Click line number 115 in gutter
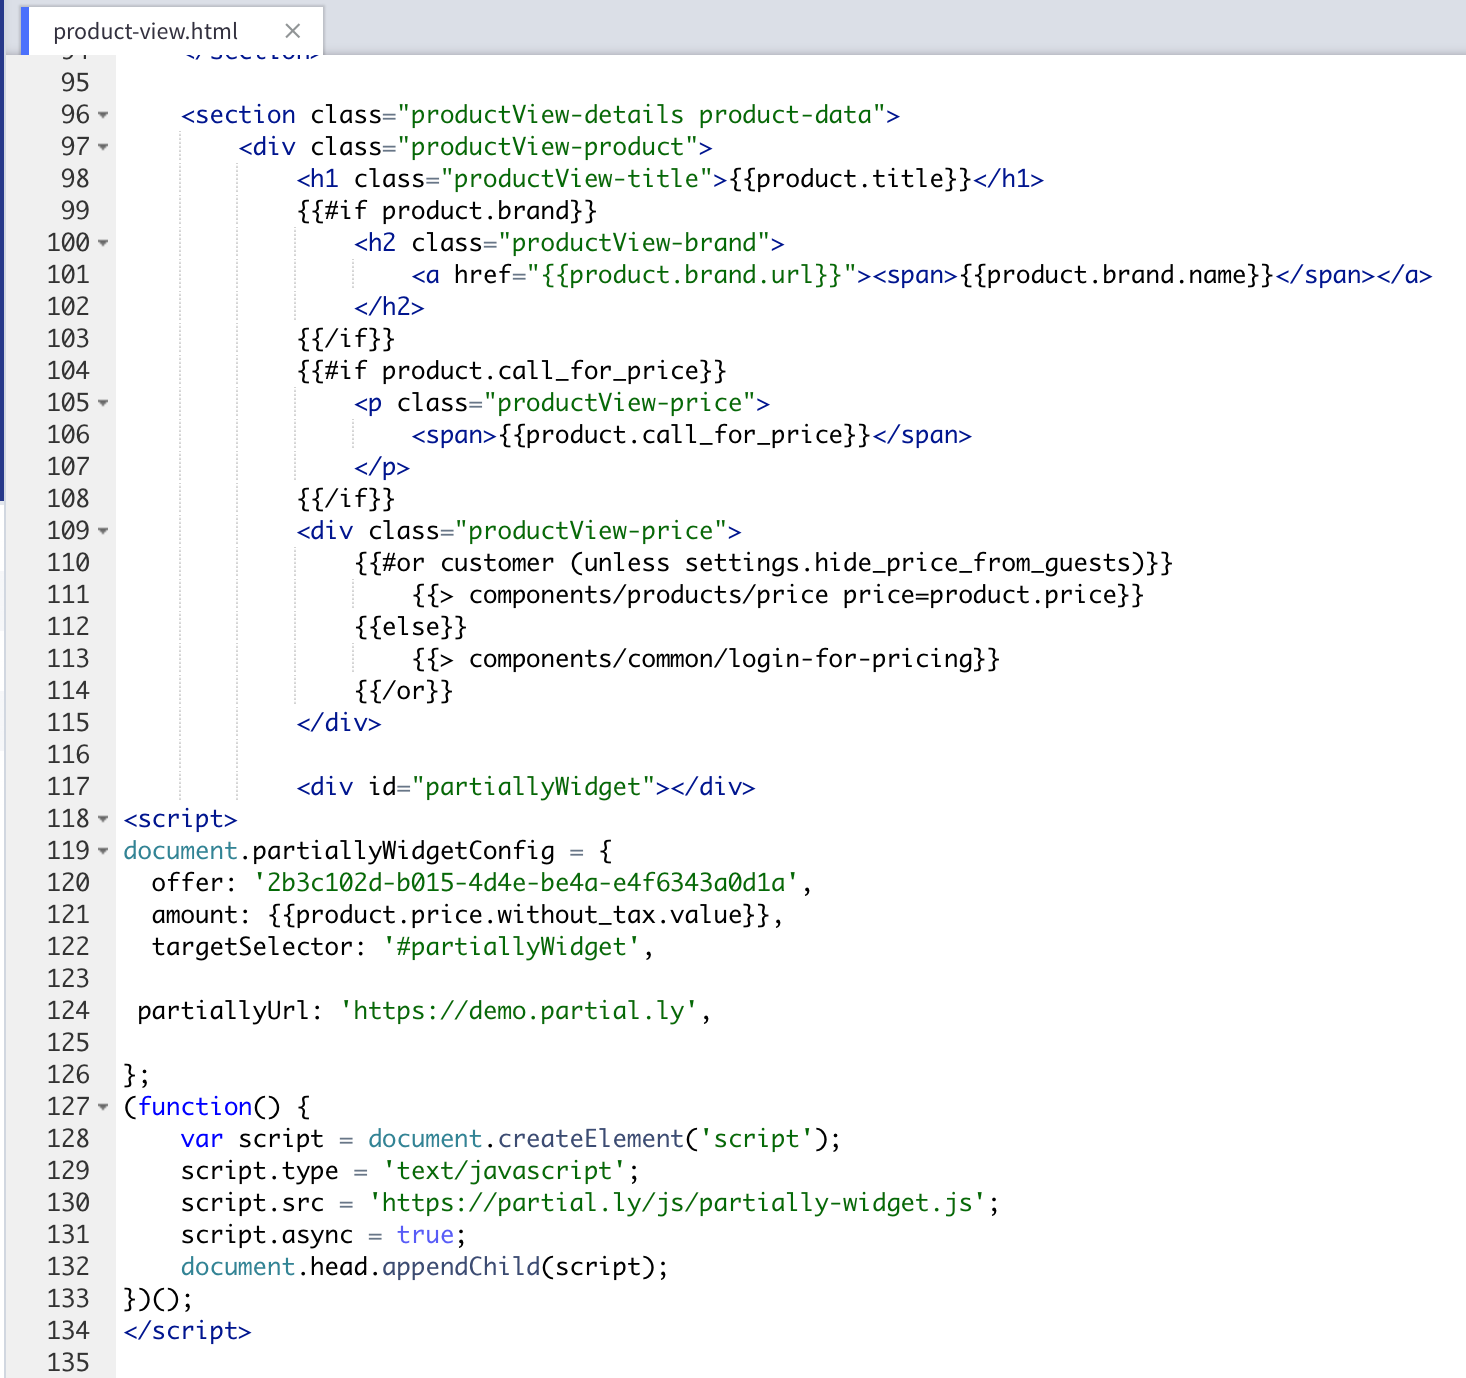This screenshot has width=1466, height=1378. pos(68,722)
